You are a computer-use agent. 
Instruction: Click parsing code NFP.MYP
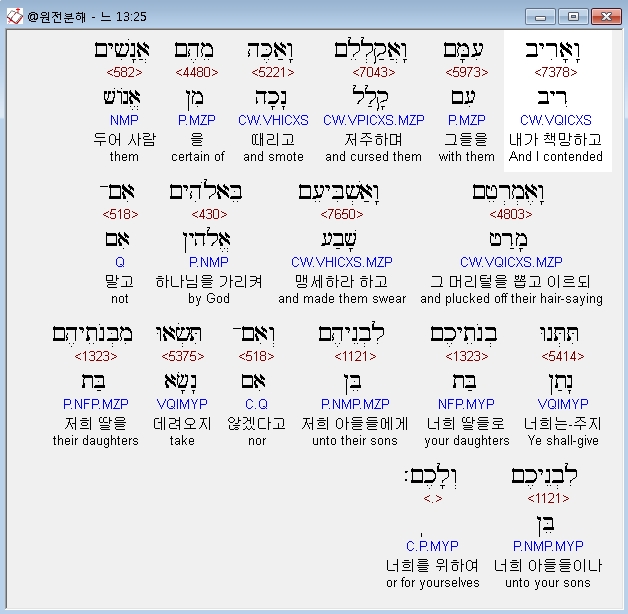pos(466,404)
